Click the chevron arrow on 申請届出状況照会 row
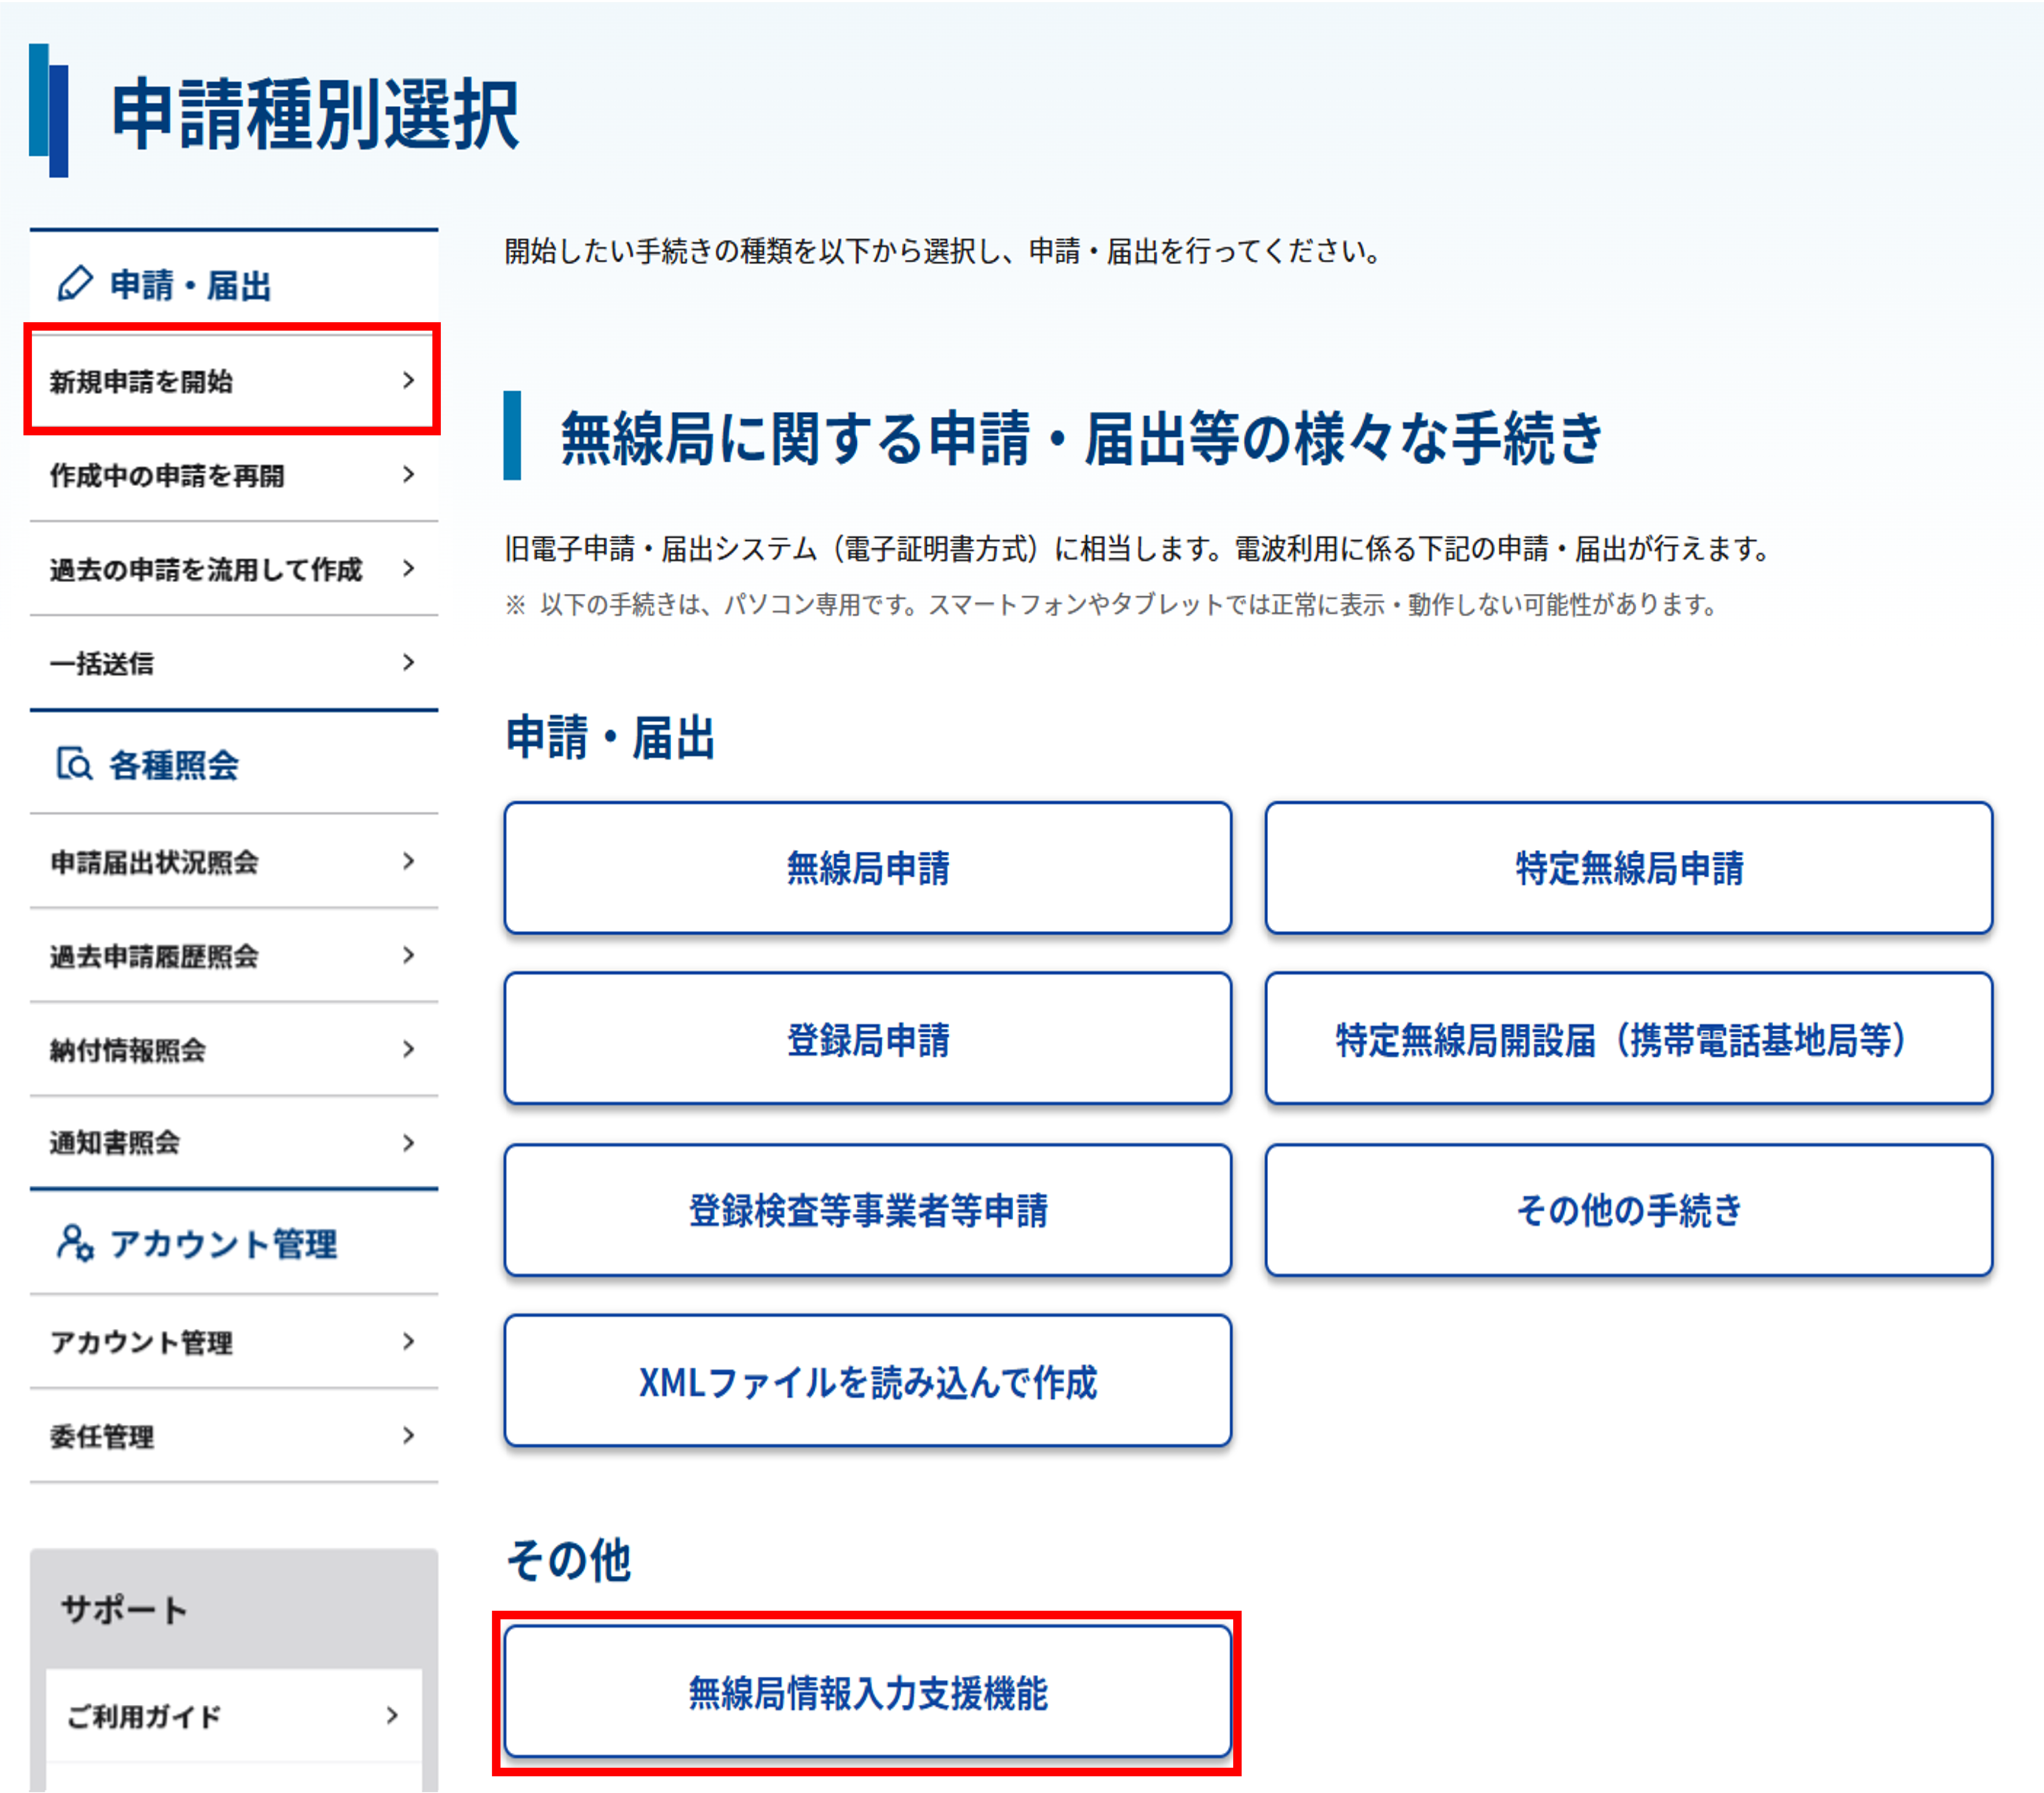This screenshot has height=1793, width=2044. [x=408, y=861]
